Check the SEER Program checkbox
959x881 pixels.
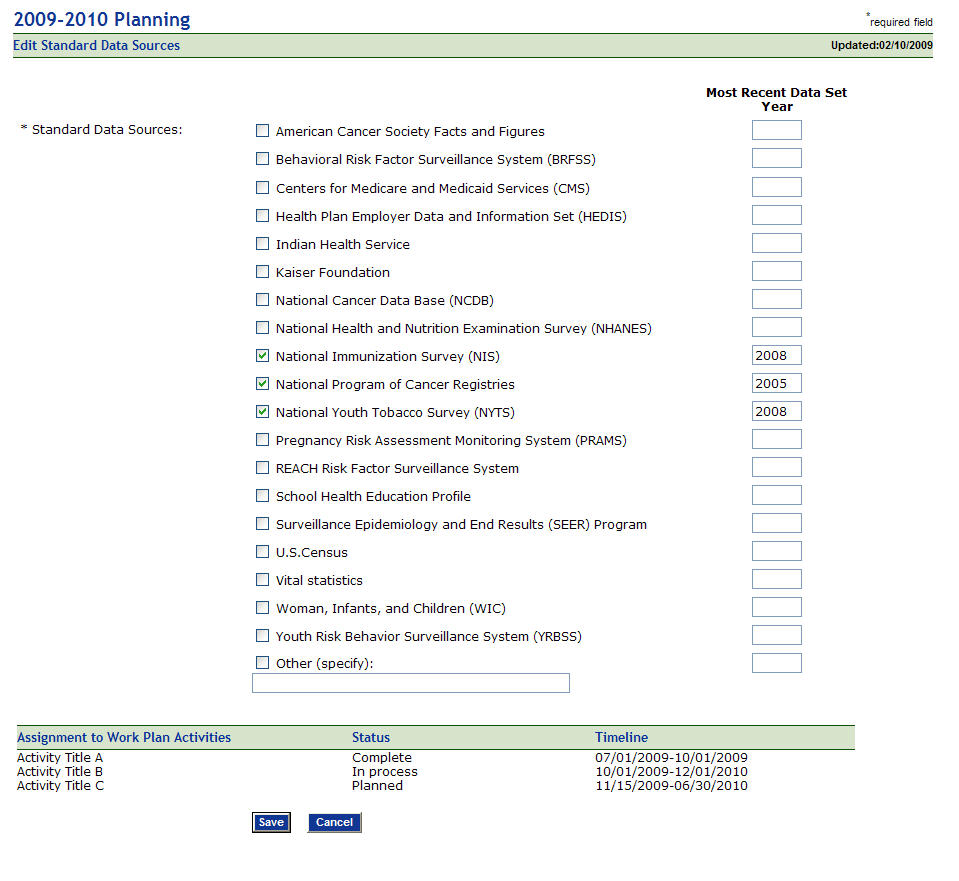click(262, 523)
